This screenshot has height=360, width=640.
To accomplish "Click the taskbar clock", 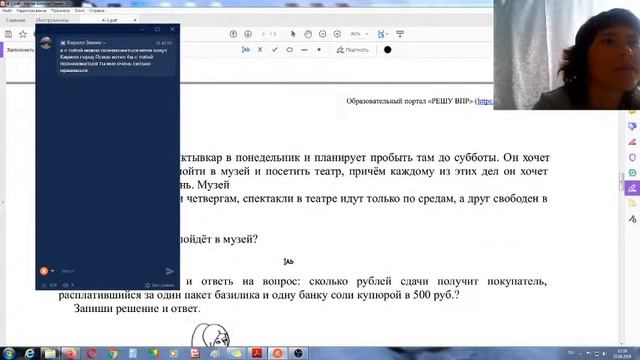I will tap(622, 353).
